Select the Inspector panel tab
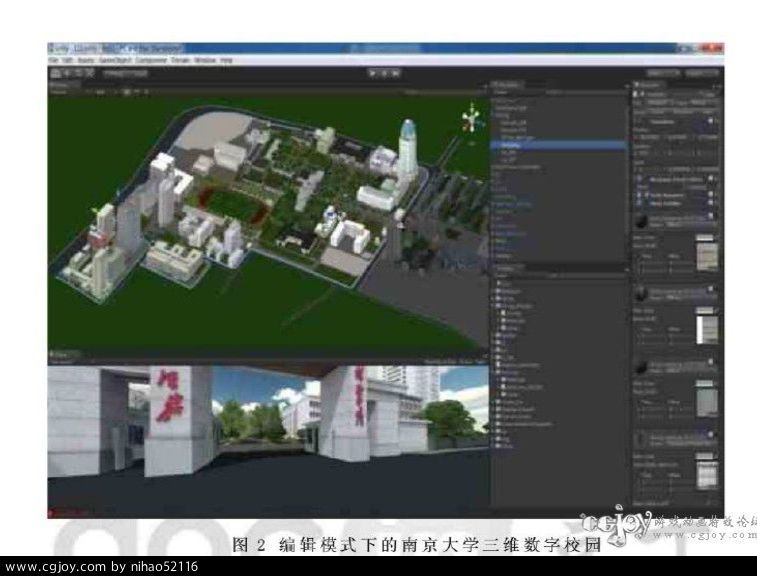This screenshot has width=757, height=576. coord(649,85)
